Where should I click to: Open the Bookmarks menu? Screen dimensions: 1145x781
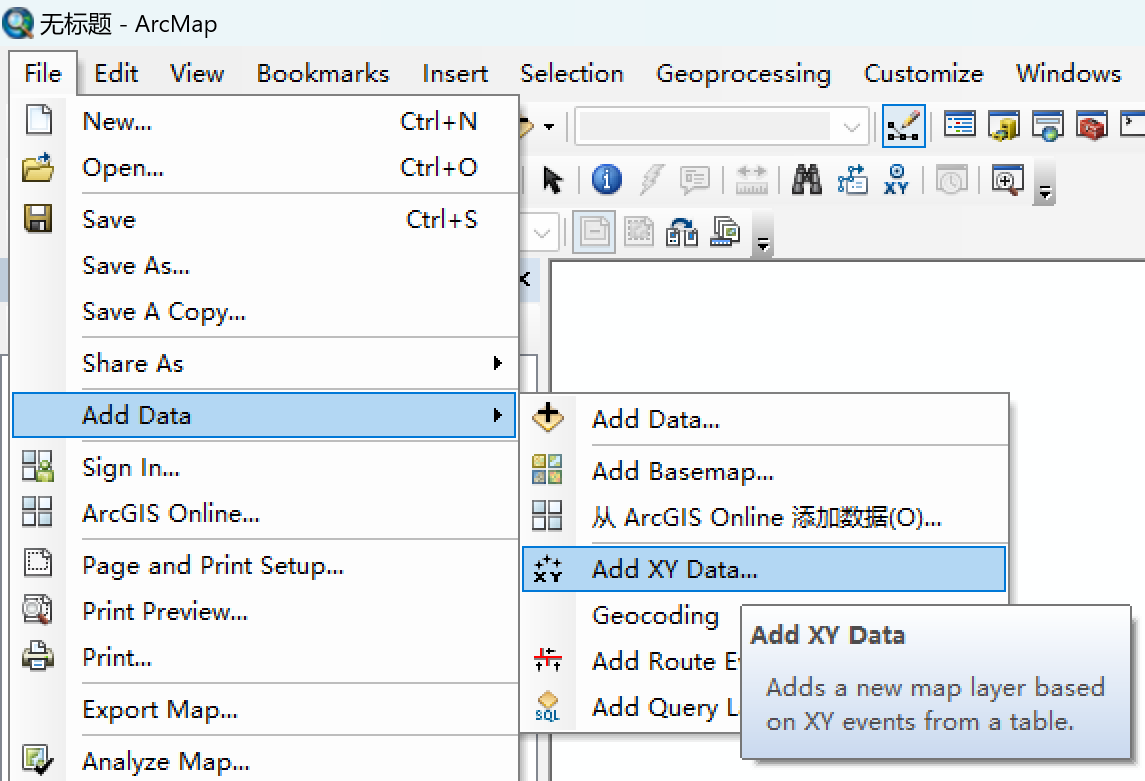[323, 73]
